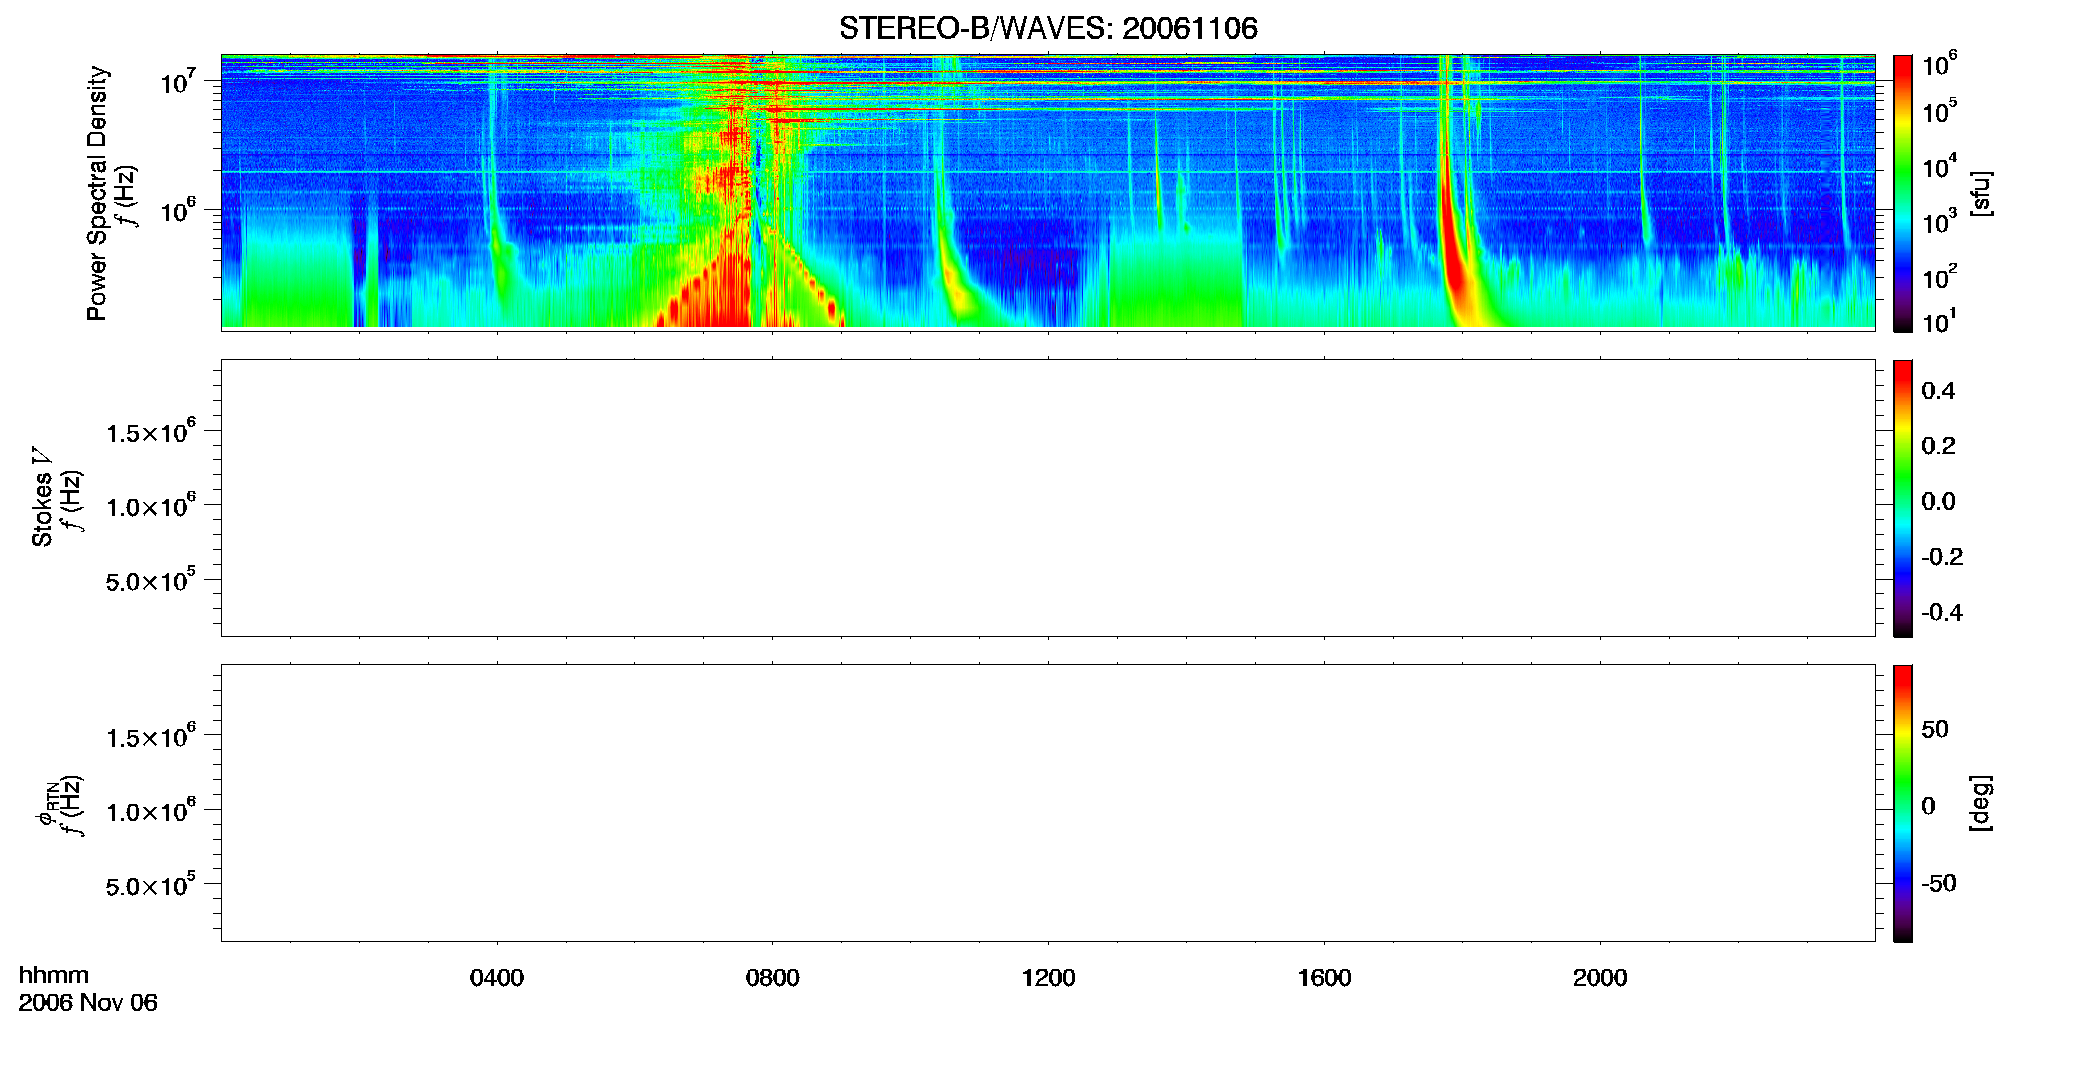Click the Stokes V axis label
2096x1080 pixels.
click(x=42, y=497)
